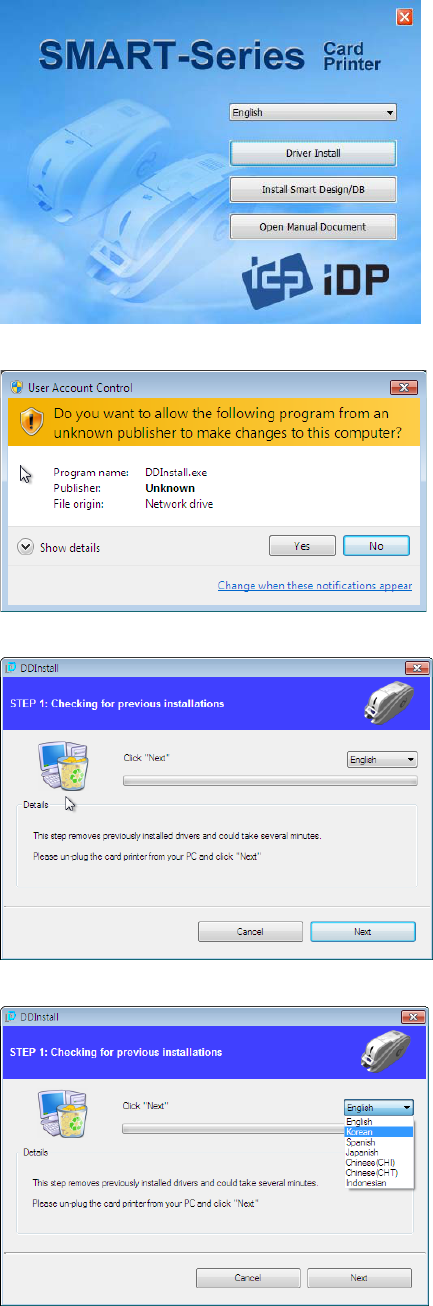Click Install Smart Design/DB button
The image size is (433, 1306).
(313, 190)
